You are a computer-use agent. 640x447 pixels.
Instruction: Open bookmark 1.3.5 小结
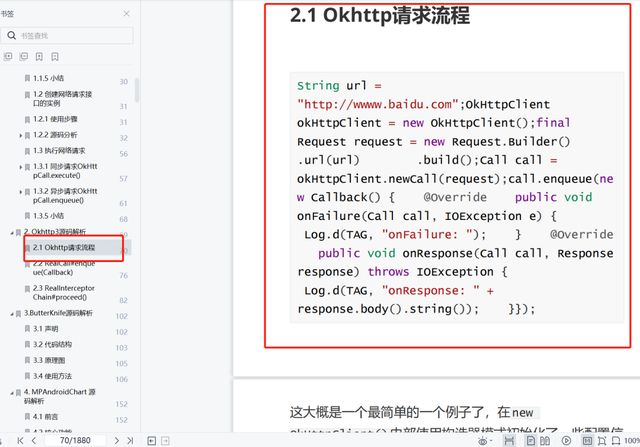pos(49,216)
